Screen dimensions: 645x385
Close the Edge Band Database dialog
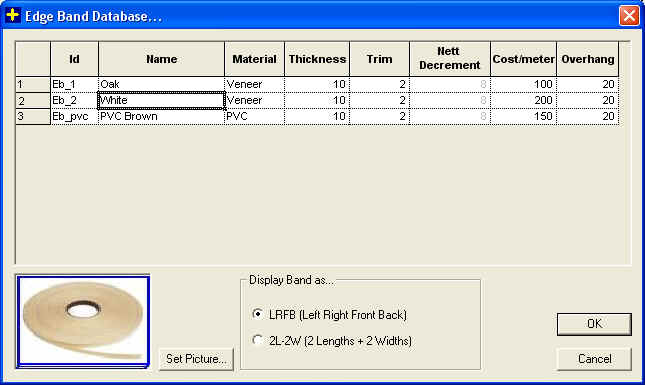pos(629,16)
